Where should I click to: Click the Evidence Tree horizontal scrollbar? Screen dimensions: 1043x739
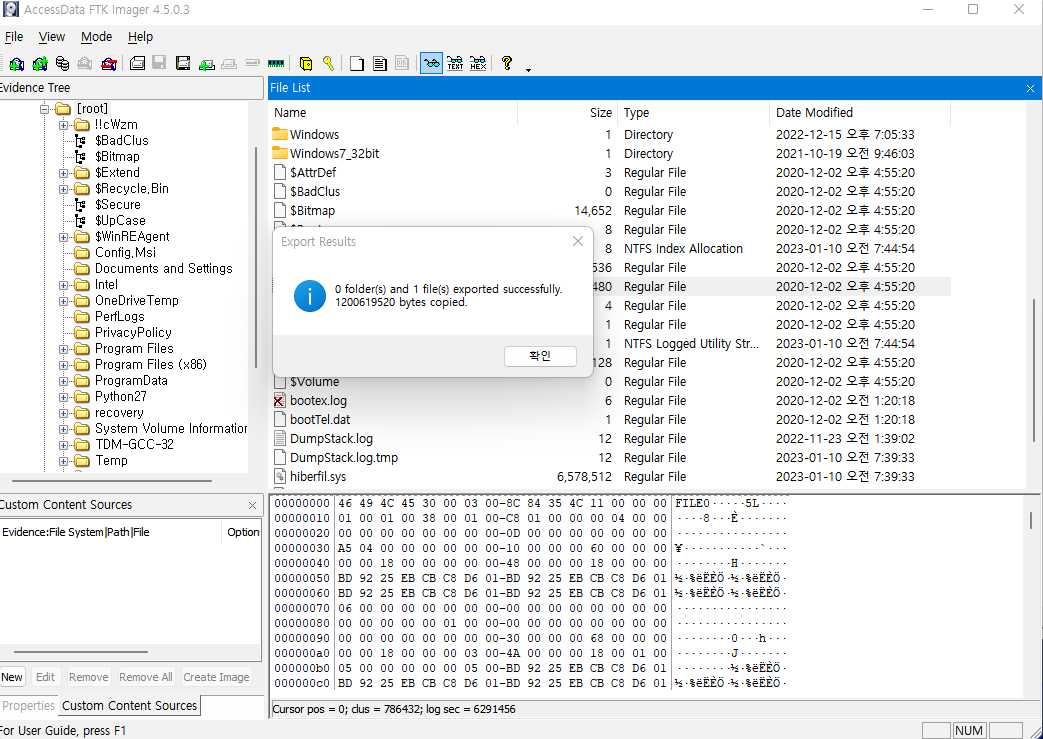coord(112,480)
